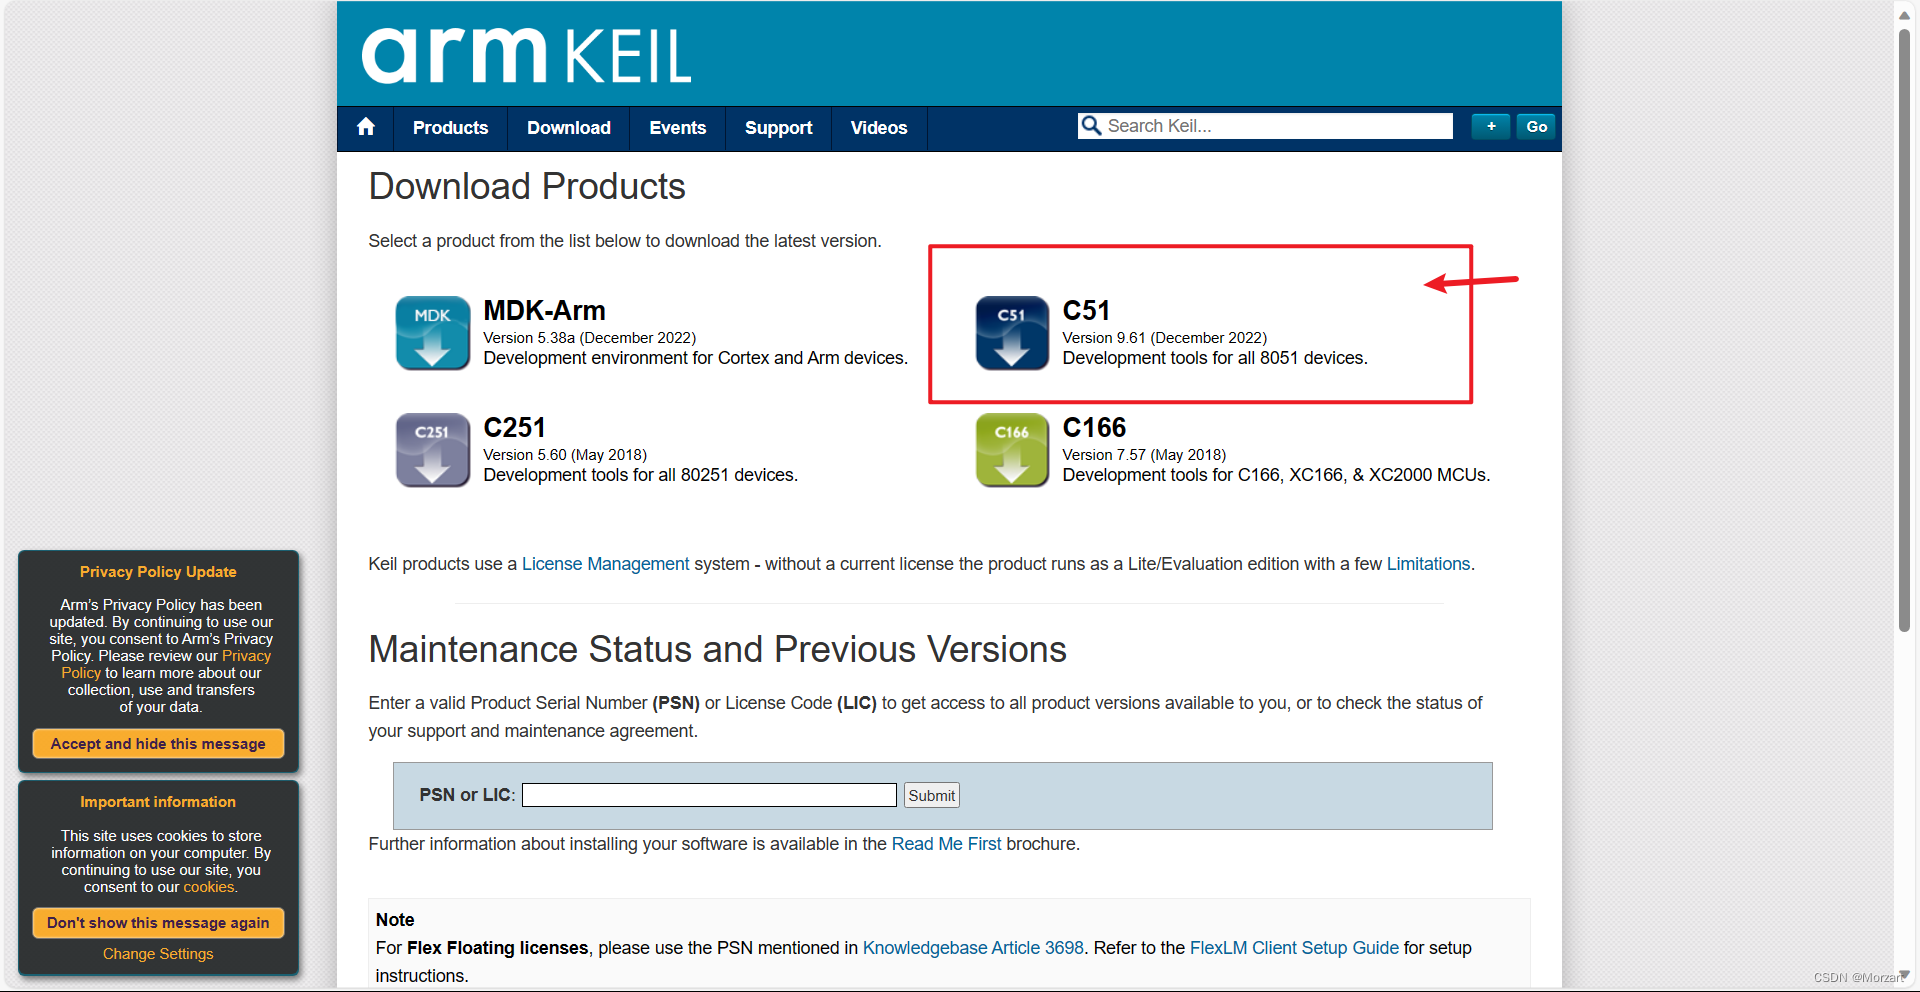Image resolution: width=1920 pixels, height=992 pixels.
Task: Click the Change Settings link
Action: [158, 954]
